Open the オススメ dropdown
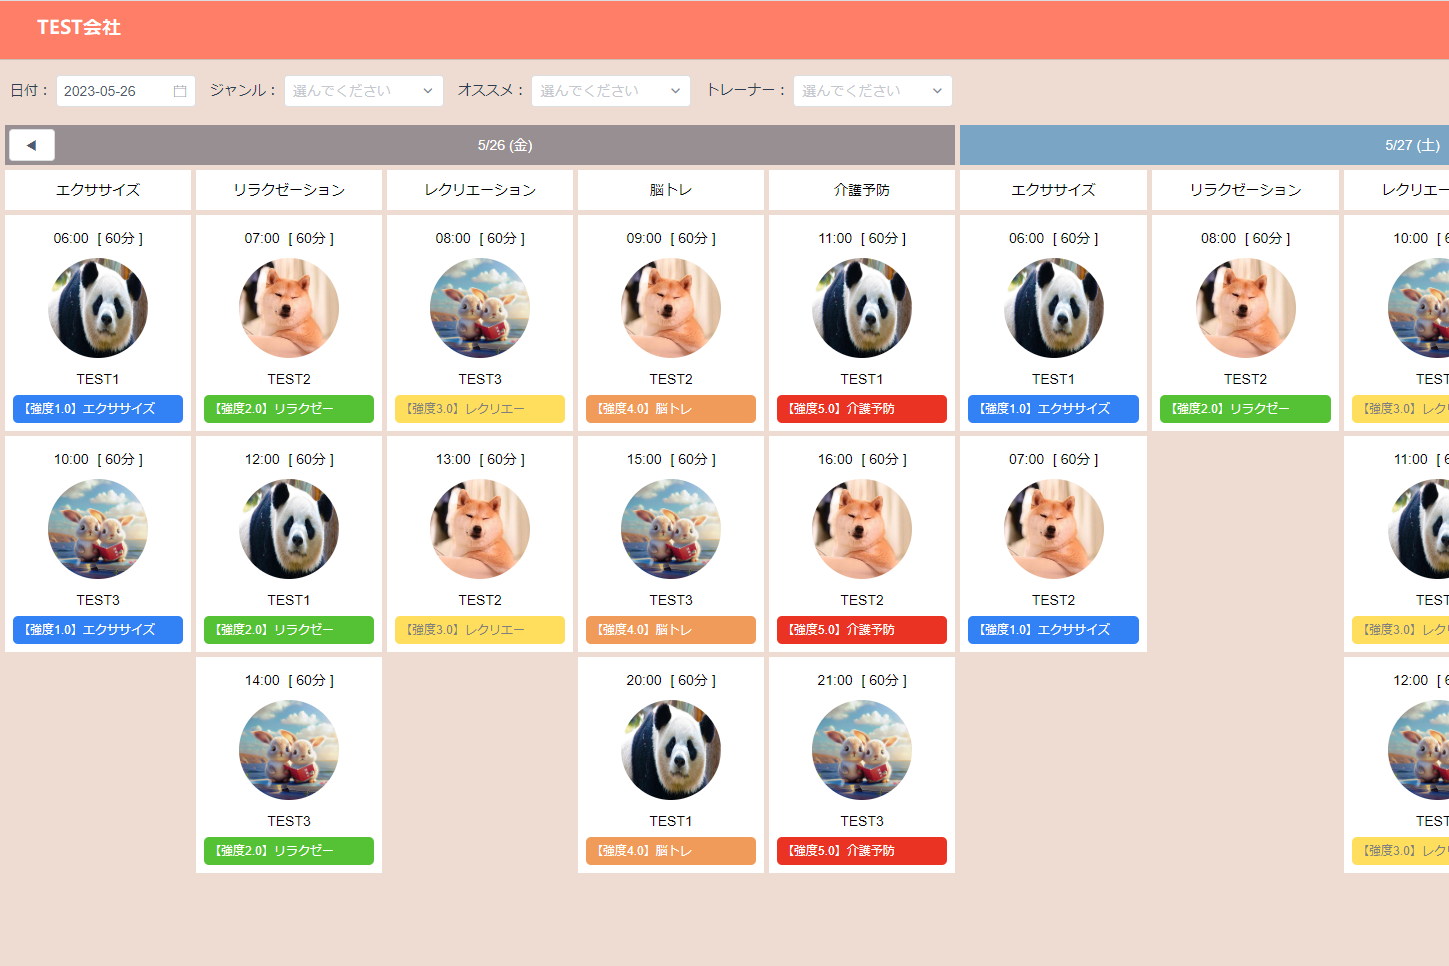Screen dimensions: 1449x966 [x=611, y=91]
